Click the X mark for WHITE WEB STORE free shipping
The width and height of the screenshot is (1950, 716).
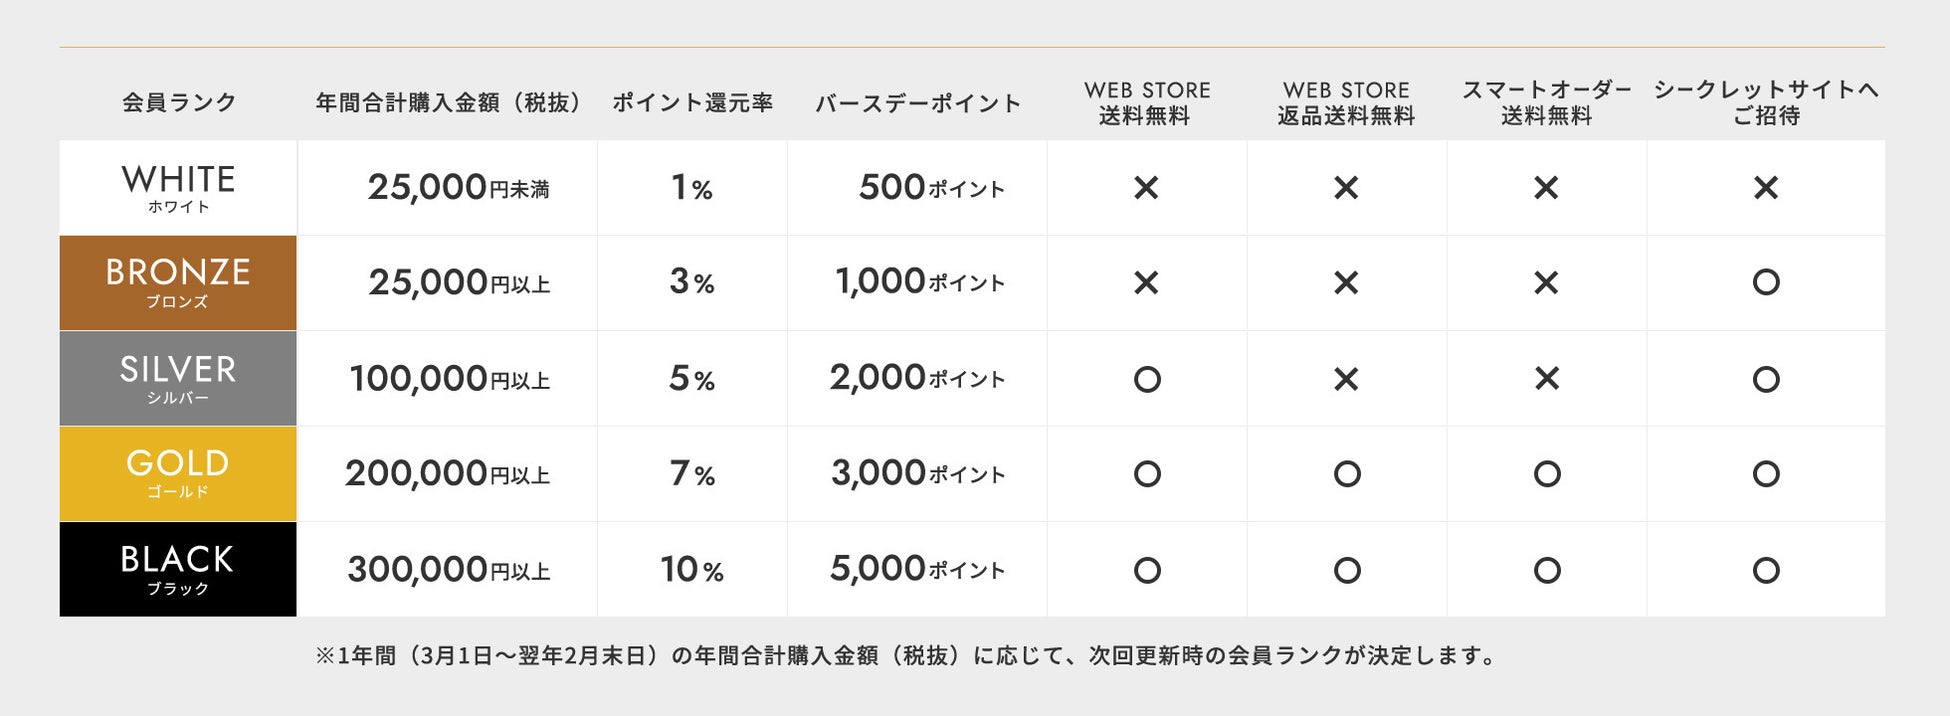(1146, 188)
